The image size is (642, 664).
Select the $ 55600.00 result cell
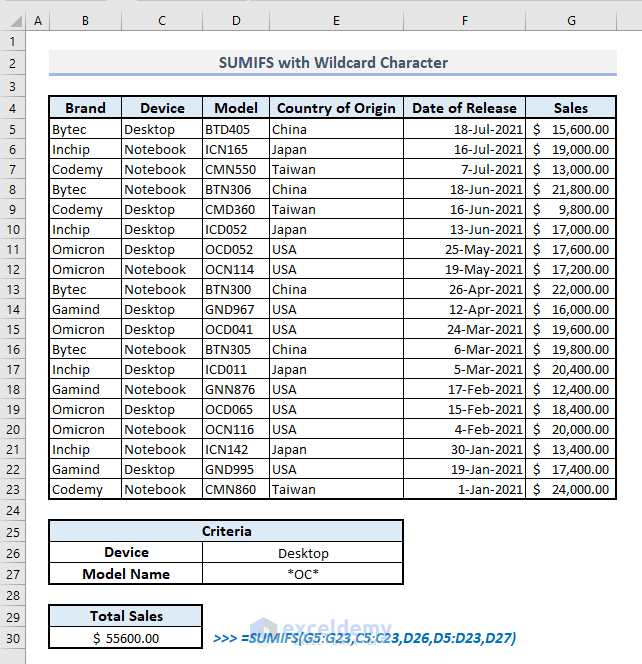[x=126, y=638]
